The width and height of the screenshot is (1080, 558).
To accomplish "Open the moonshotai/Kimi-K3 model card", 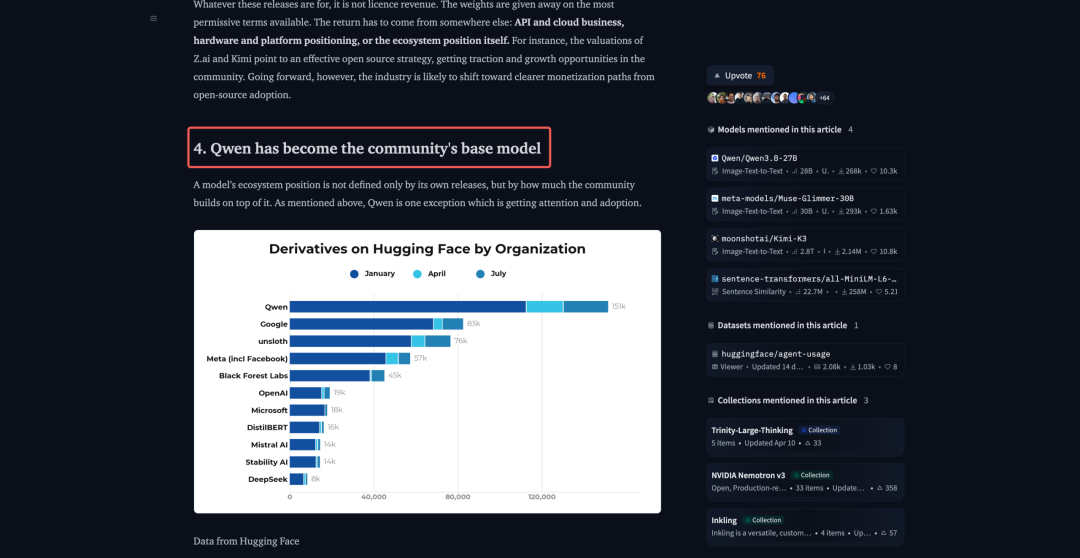I will pyautogui.click(x=805, y=245).
